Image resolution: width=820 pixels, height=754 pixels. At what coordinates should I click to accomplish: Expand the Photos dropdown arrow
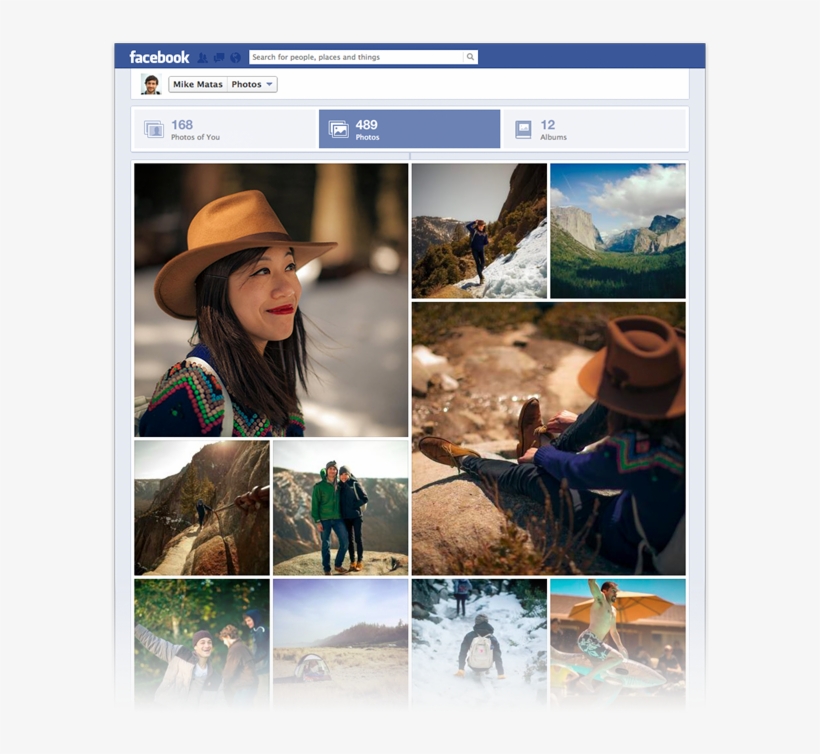(269, 85)
